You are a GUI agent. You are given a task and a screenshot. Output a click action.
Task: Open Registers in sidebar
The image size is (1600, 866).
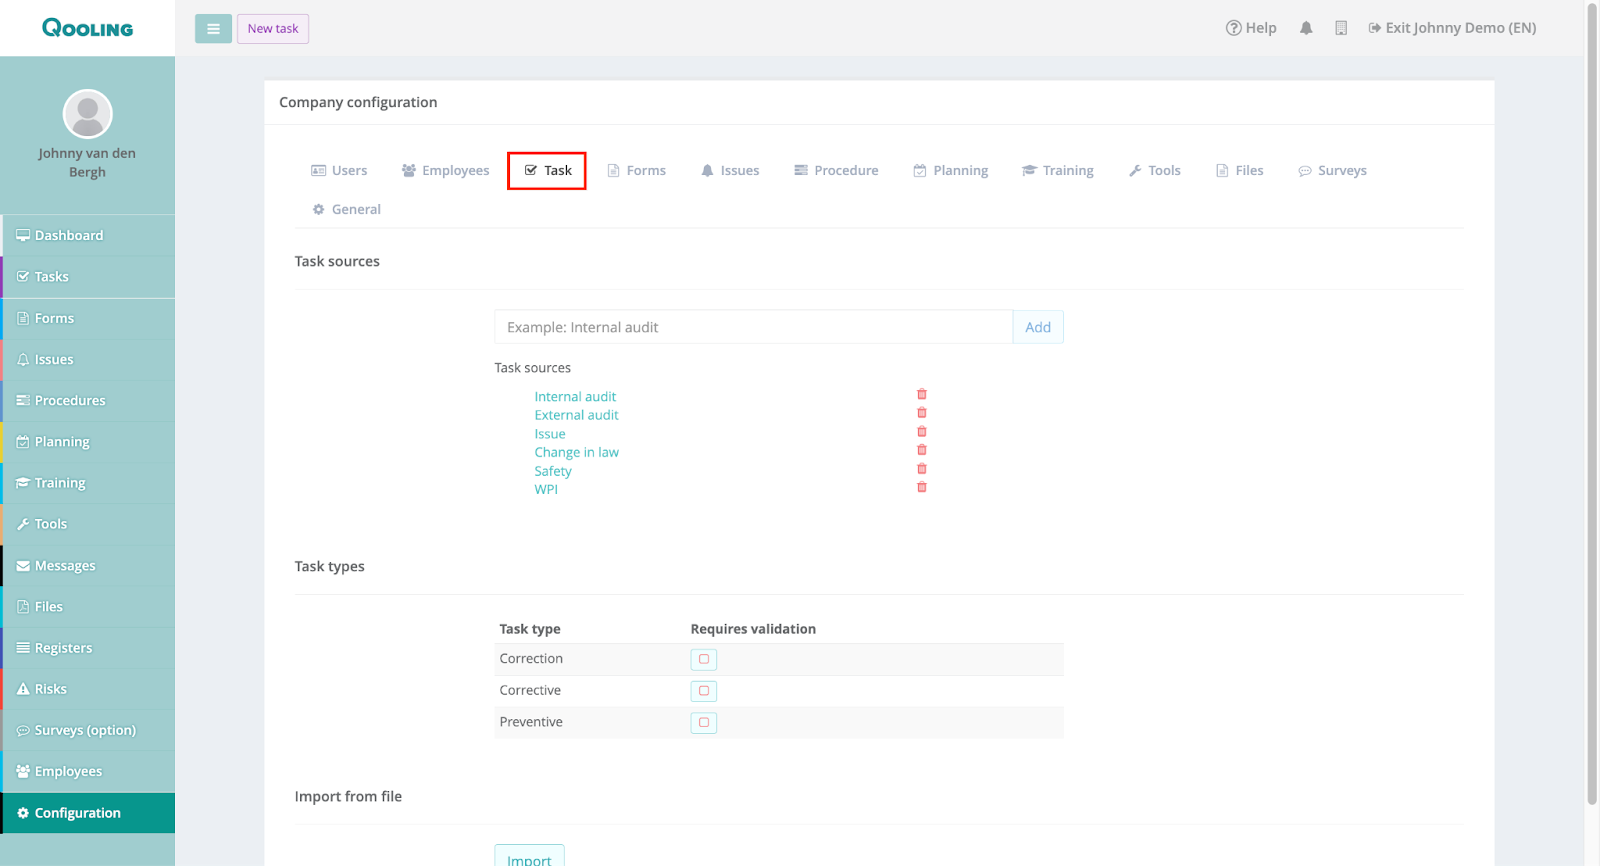point(88,648)
